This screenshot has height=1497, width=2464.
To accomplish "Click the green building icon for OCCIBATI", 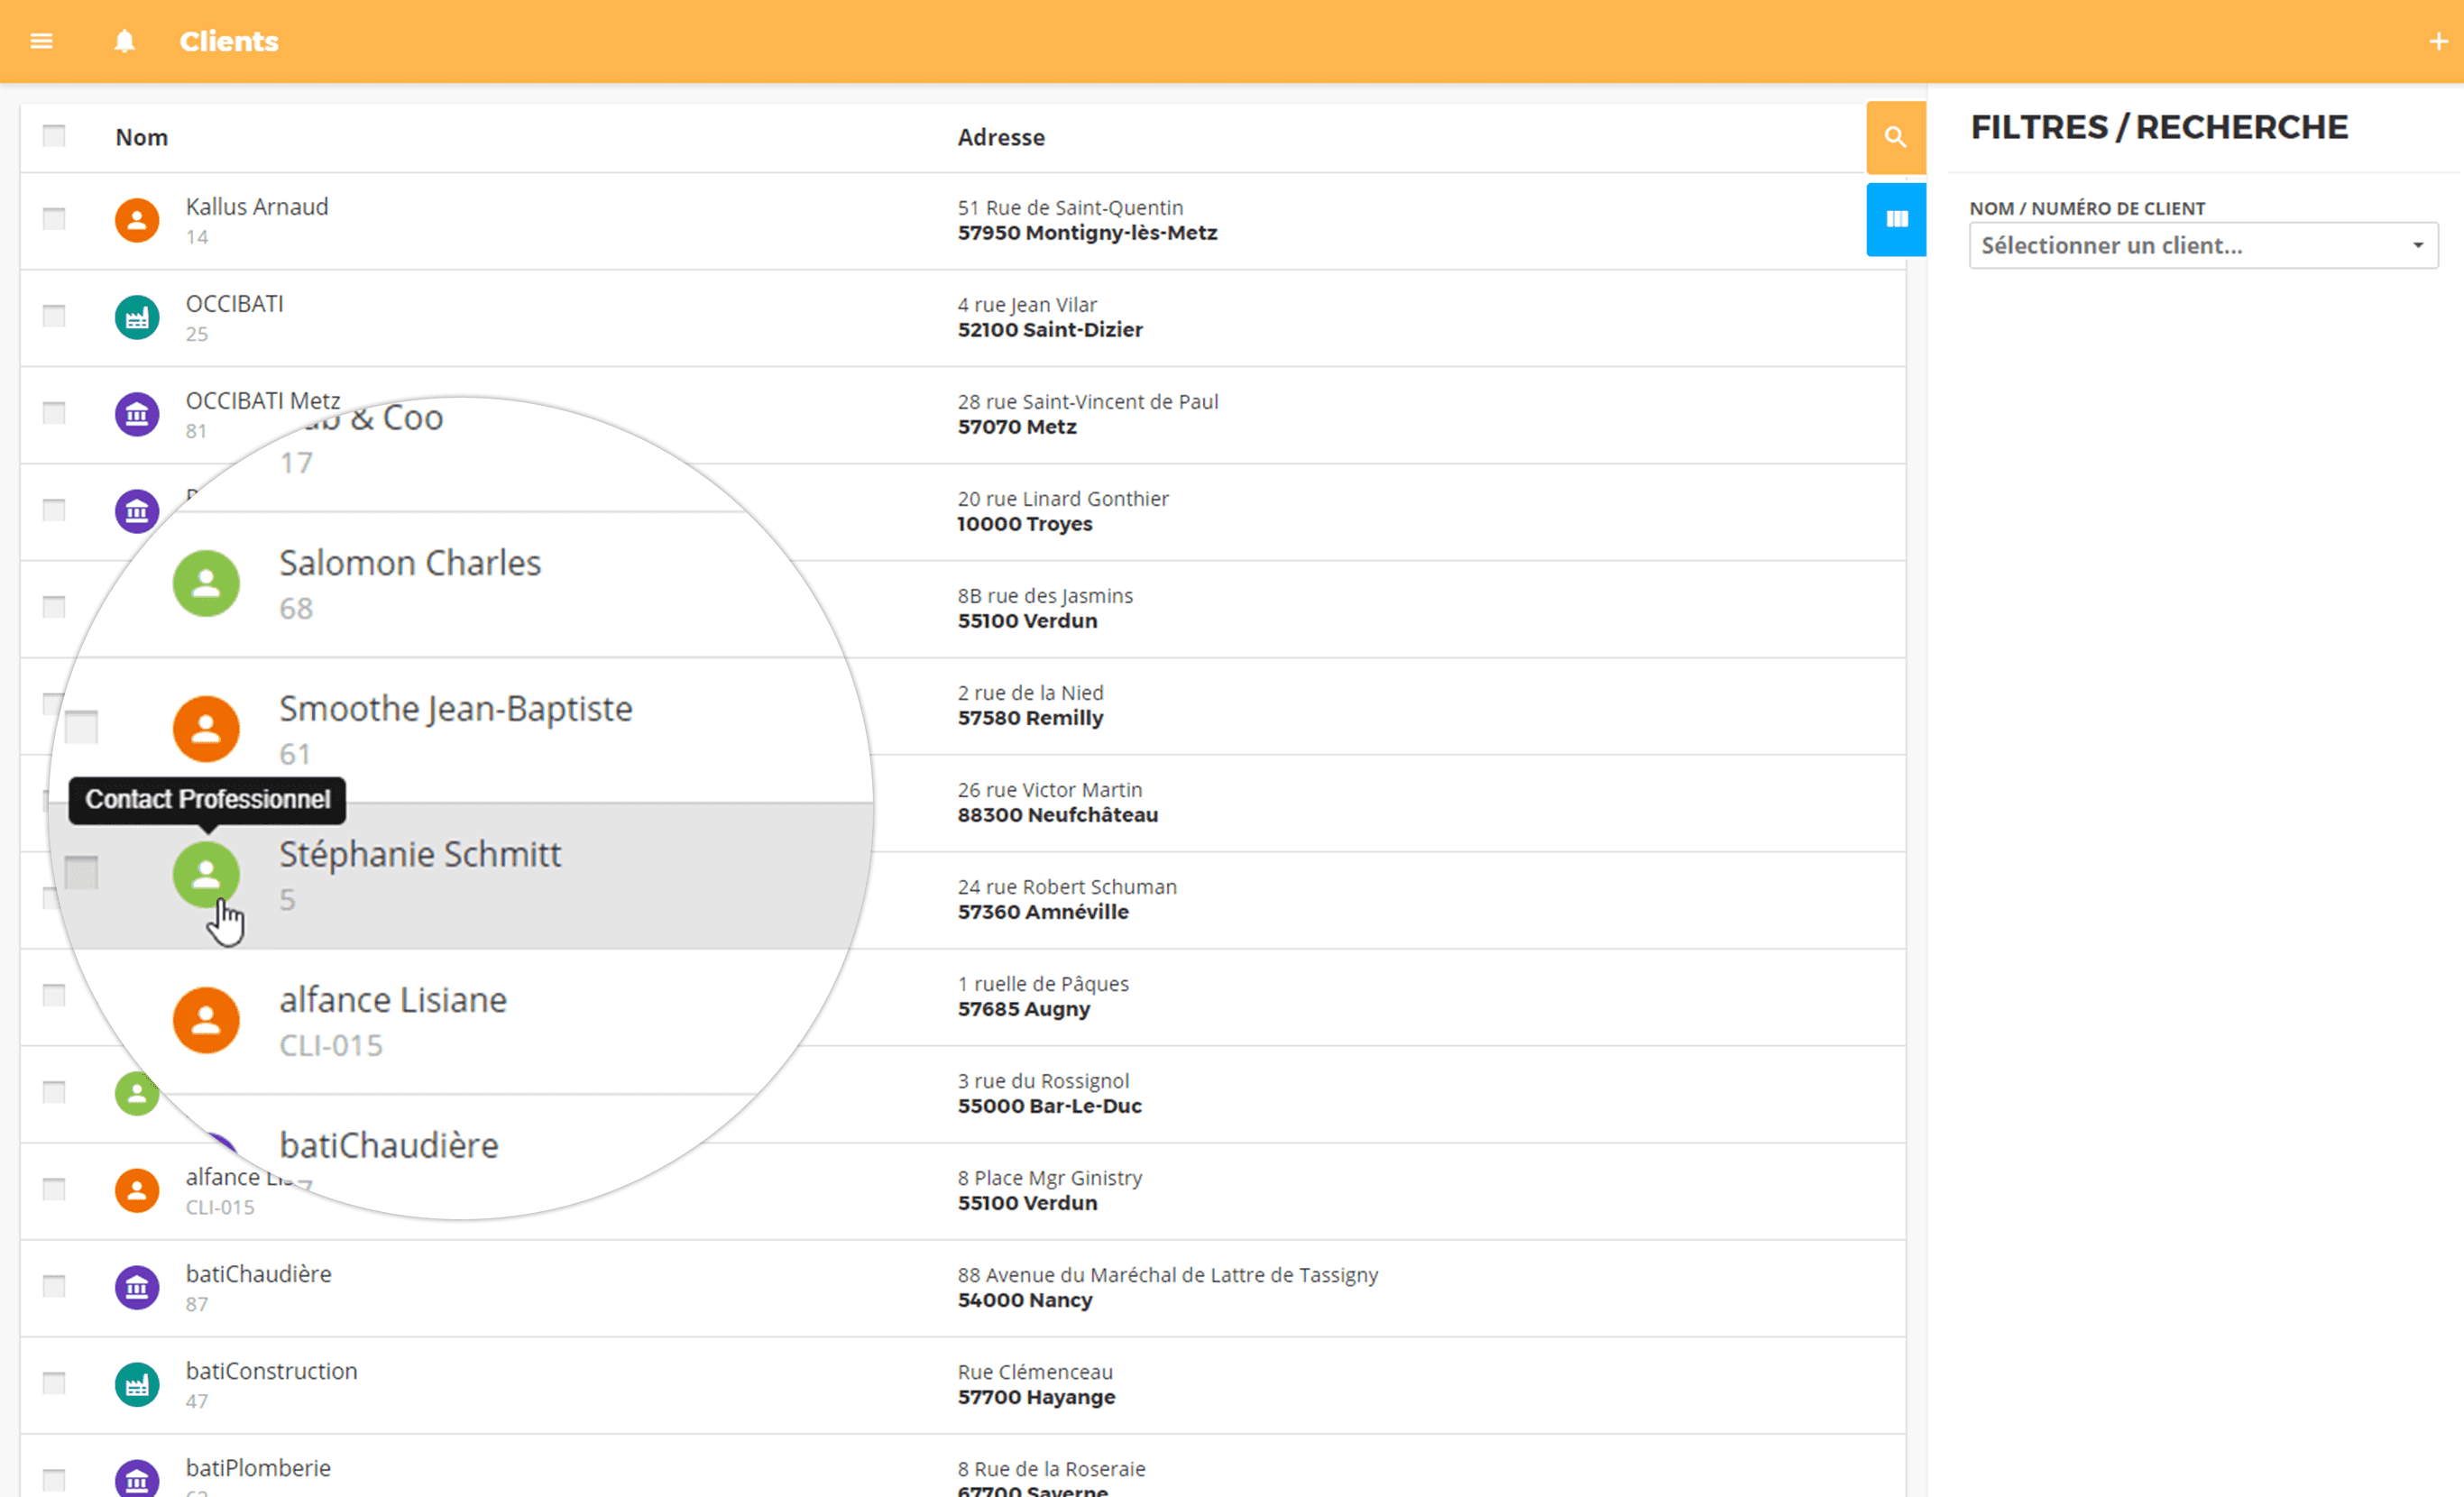I will (x=137, y=317).
